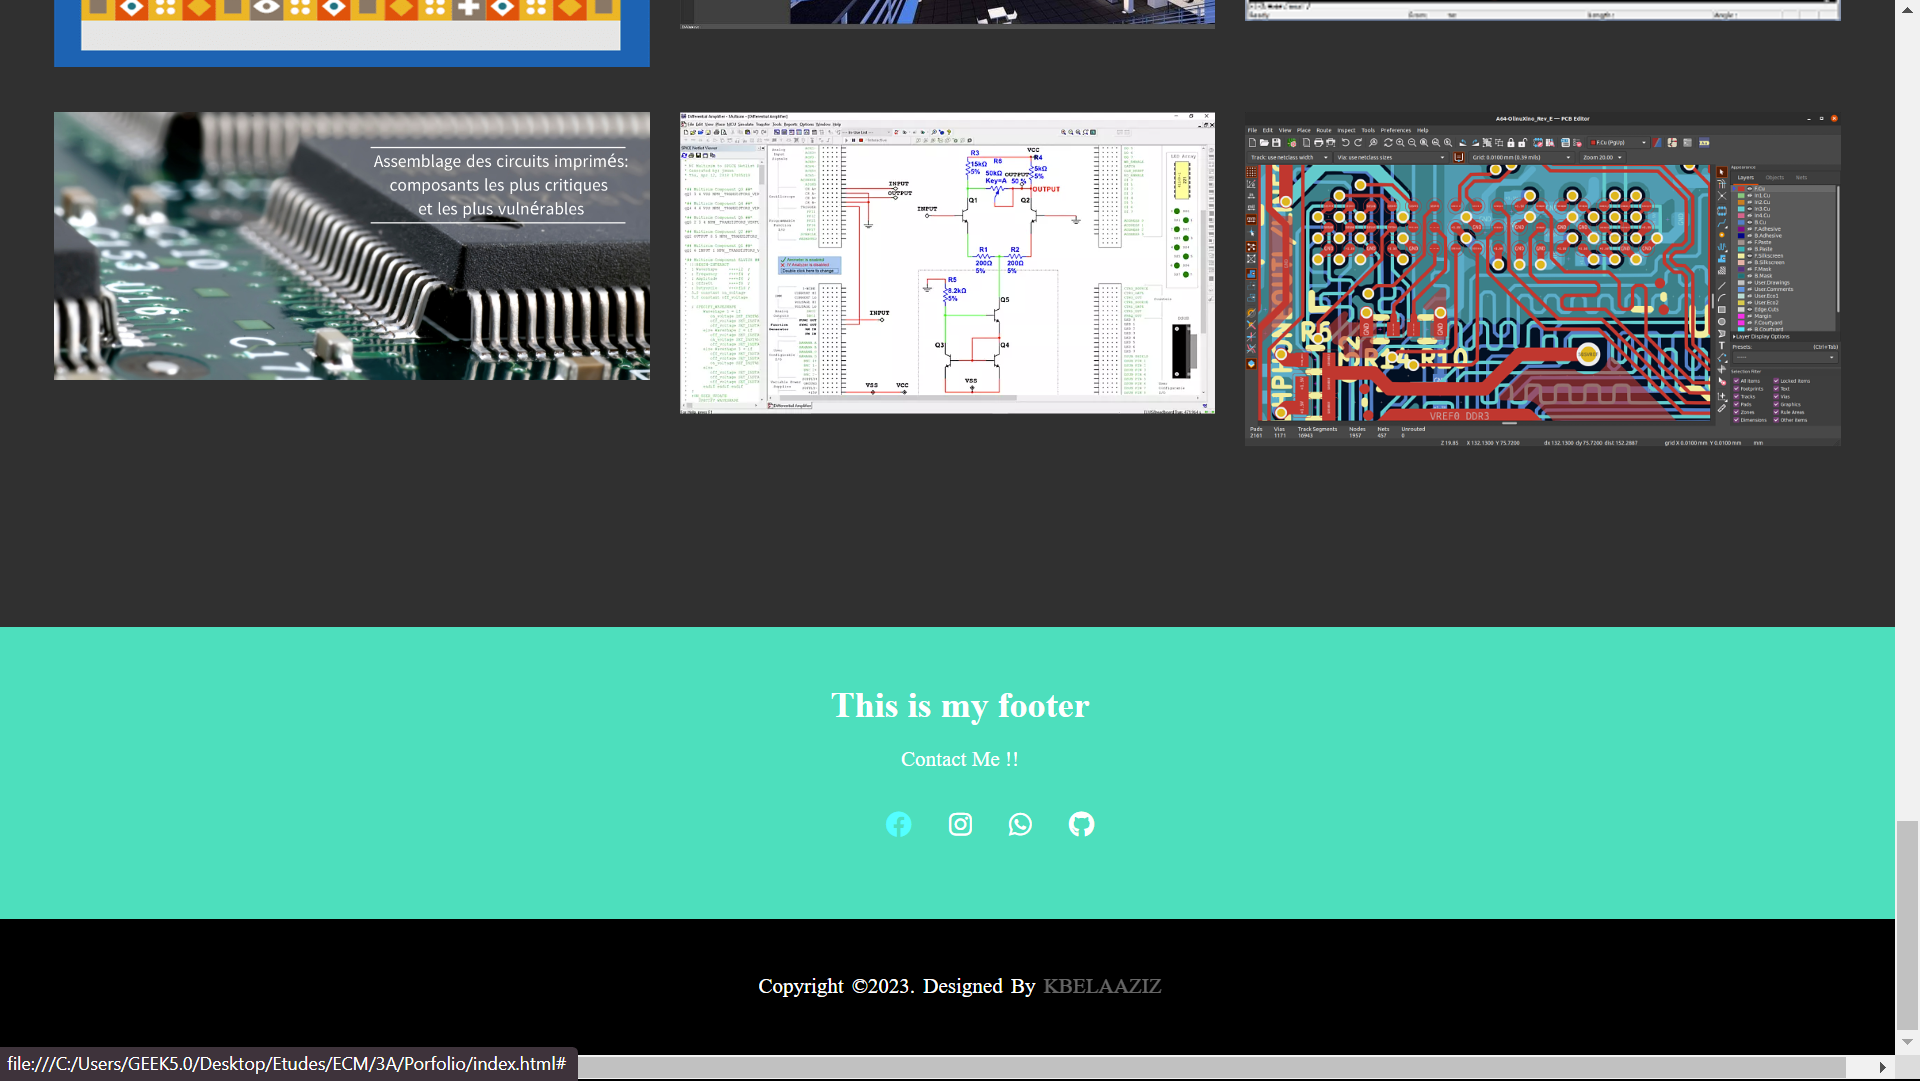Screen dimensions: 1920x1081
Task: Click the 'This is my footer' heading
Action: pyautogui.click(x=959, y=706)
